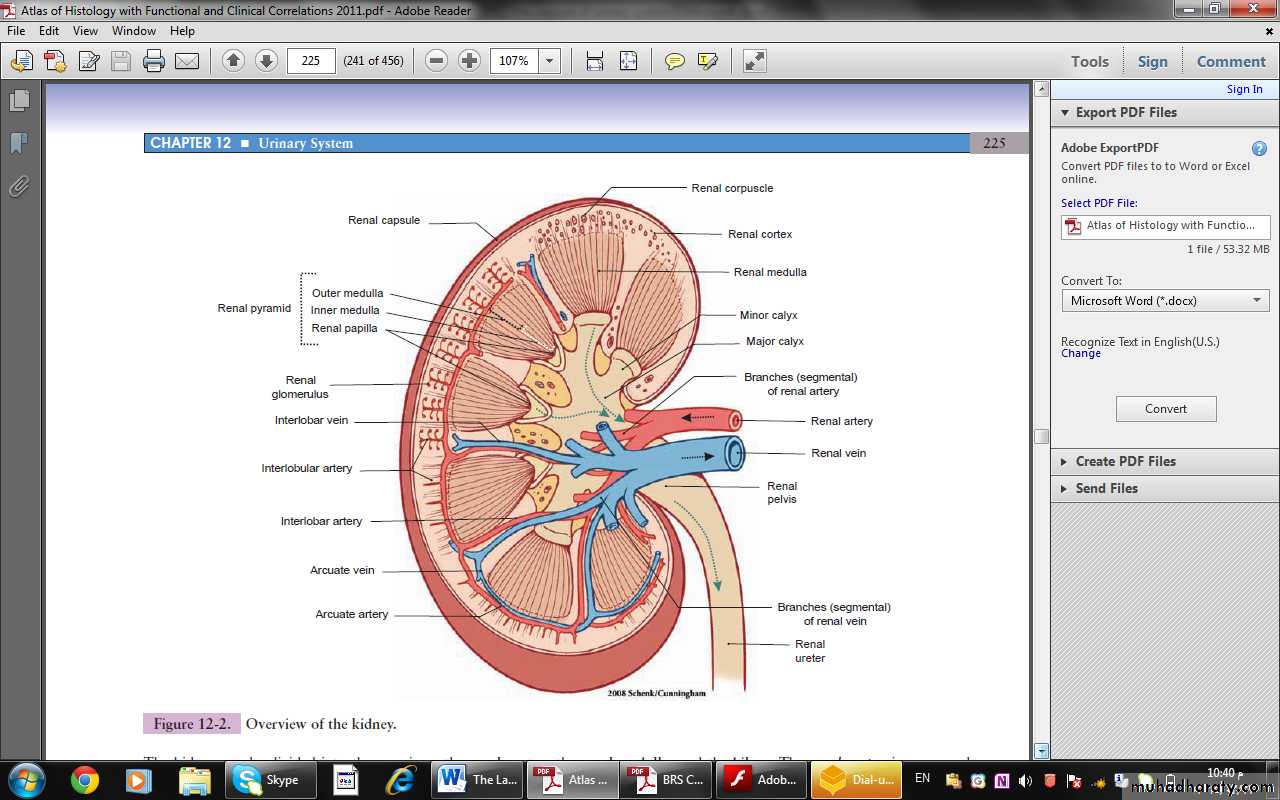Click the Save file icon in toolbar
Viewport: 1280px width, 800px height.
[x=121, y=61]
